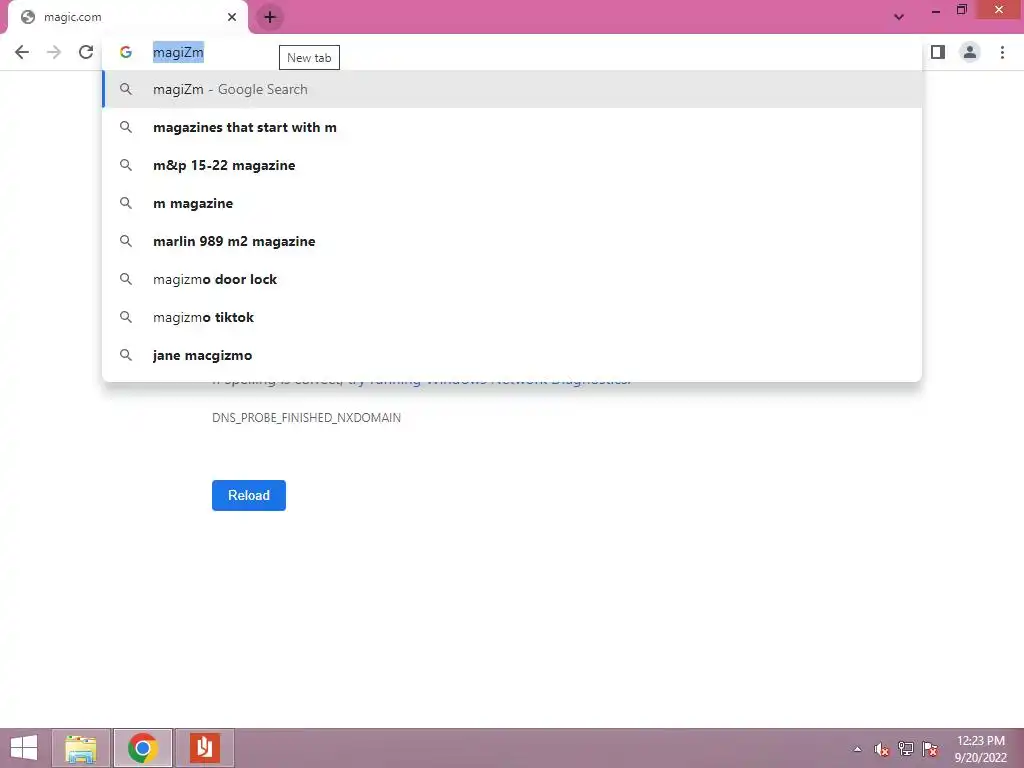The width and height of the screenshot is (1024, 768).
Task: Open the tab search chevron
Action: pos(899,17)
